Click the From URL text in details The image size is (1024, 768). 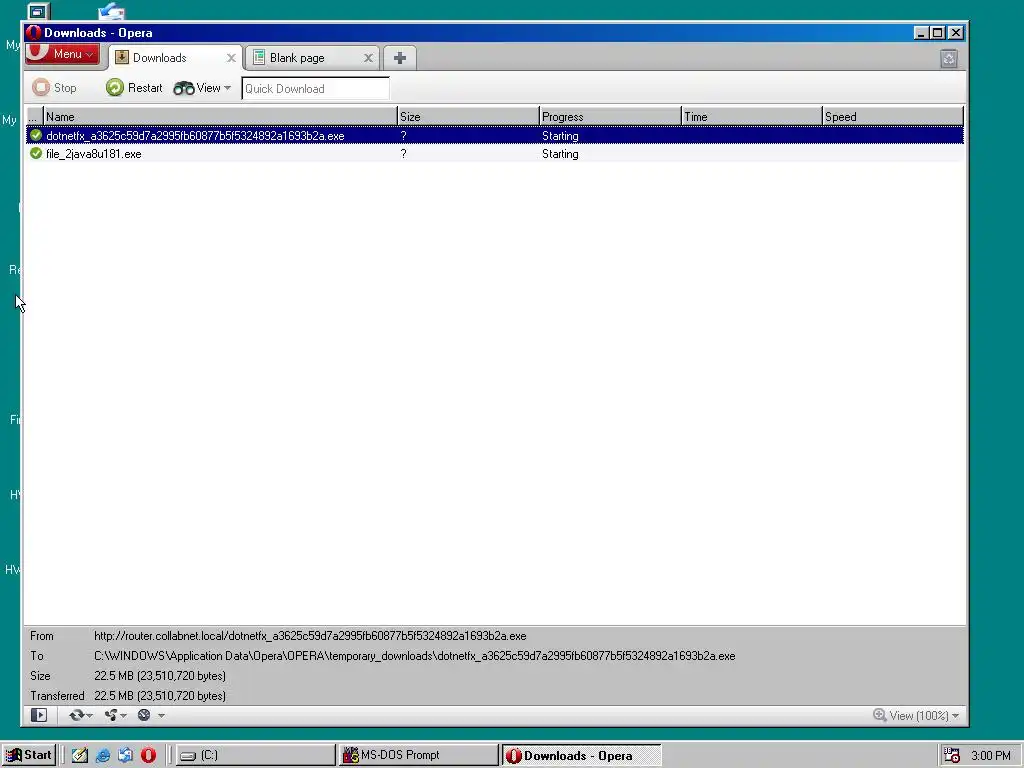(x=310, y=635)
